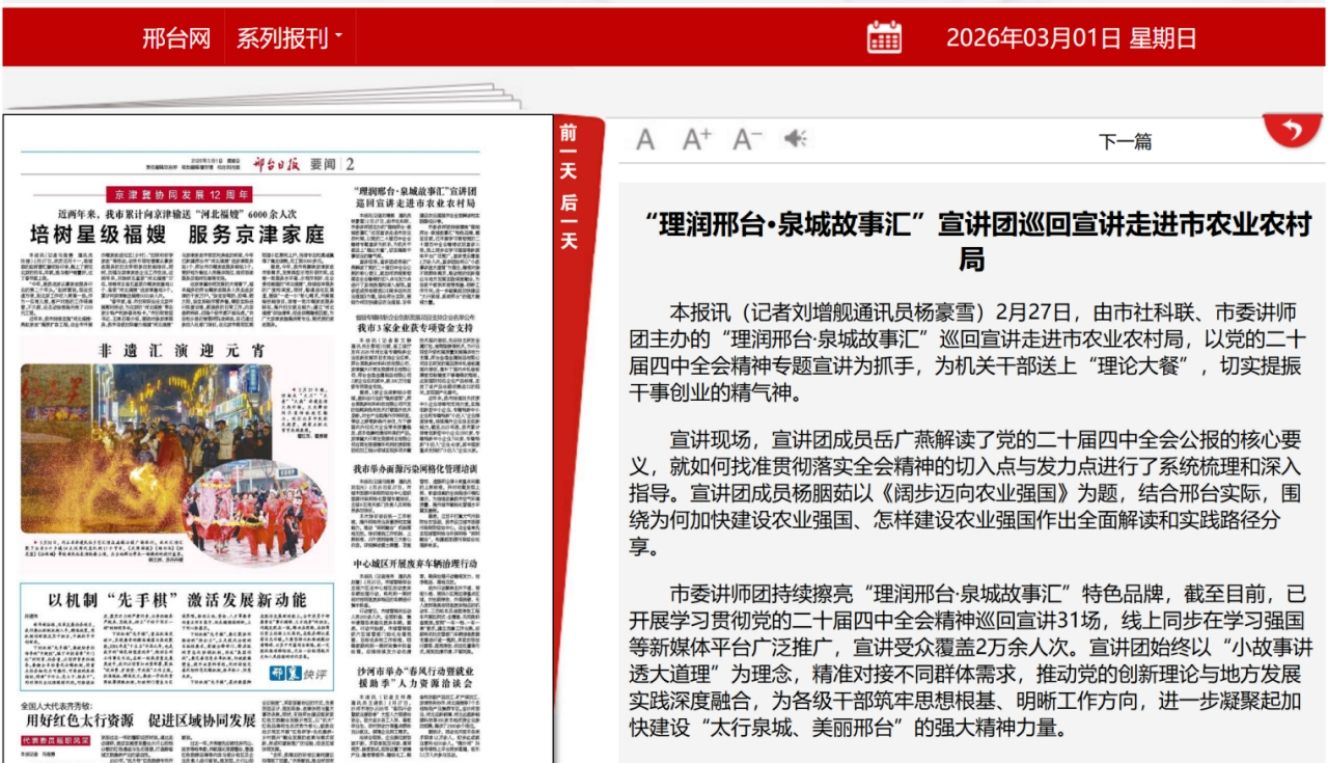Increase article font size with A+
The height and width of the screenshot is (763, 1328).
[697, 140]
